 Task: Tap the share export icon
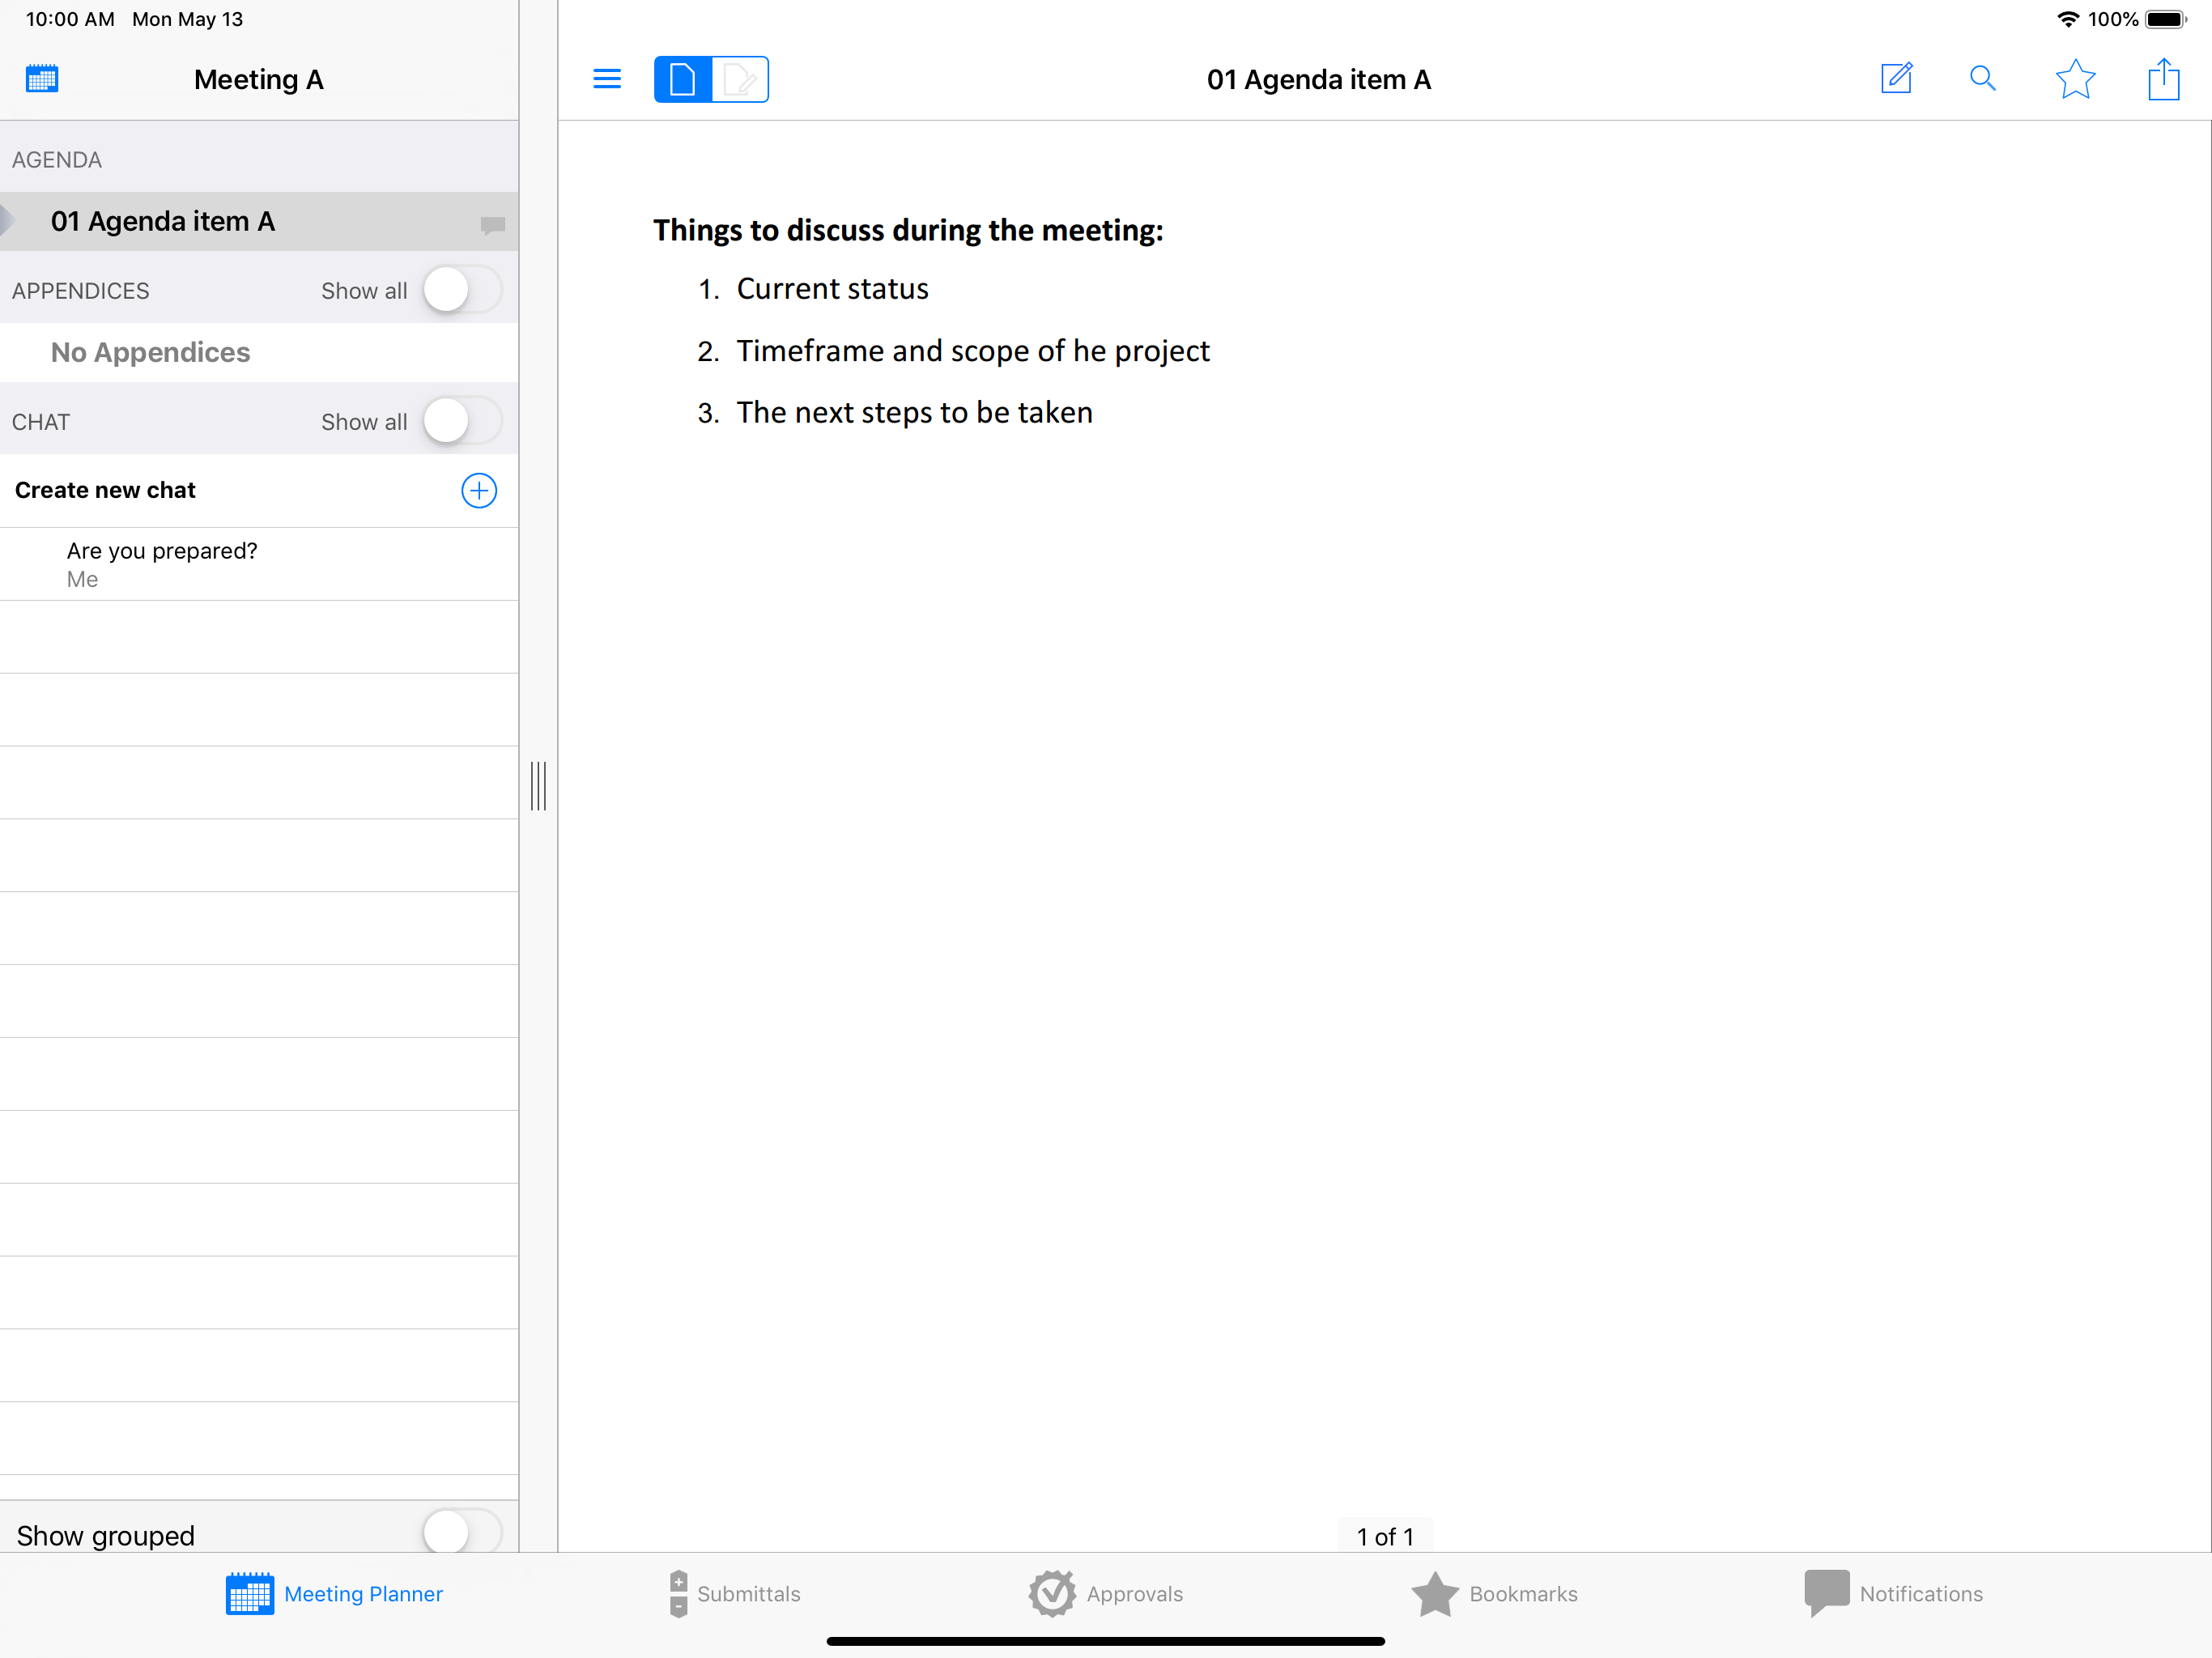[2164, 79]
